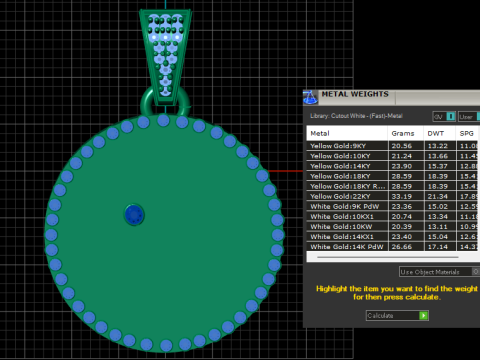Click the metal table's horizontal scrollbar
Image resolution: width=480 pixels, height=360 pixels.
click(x=388, y=257)
